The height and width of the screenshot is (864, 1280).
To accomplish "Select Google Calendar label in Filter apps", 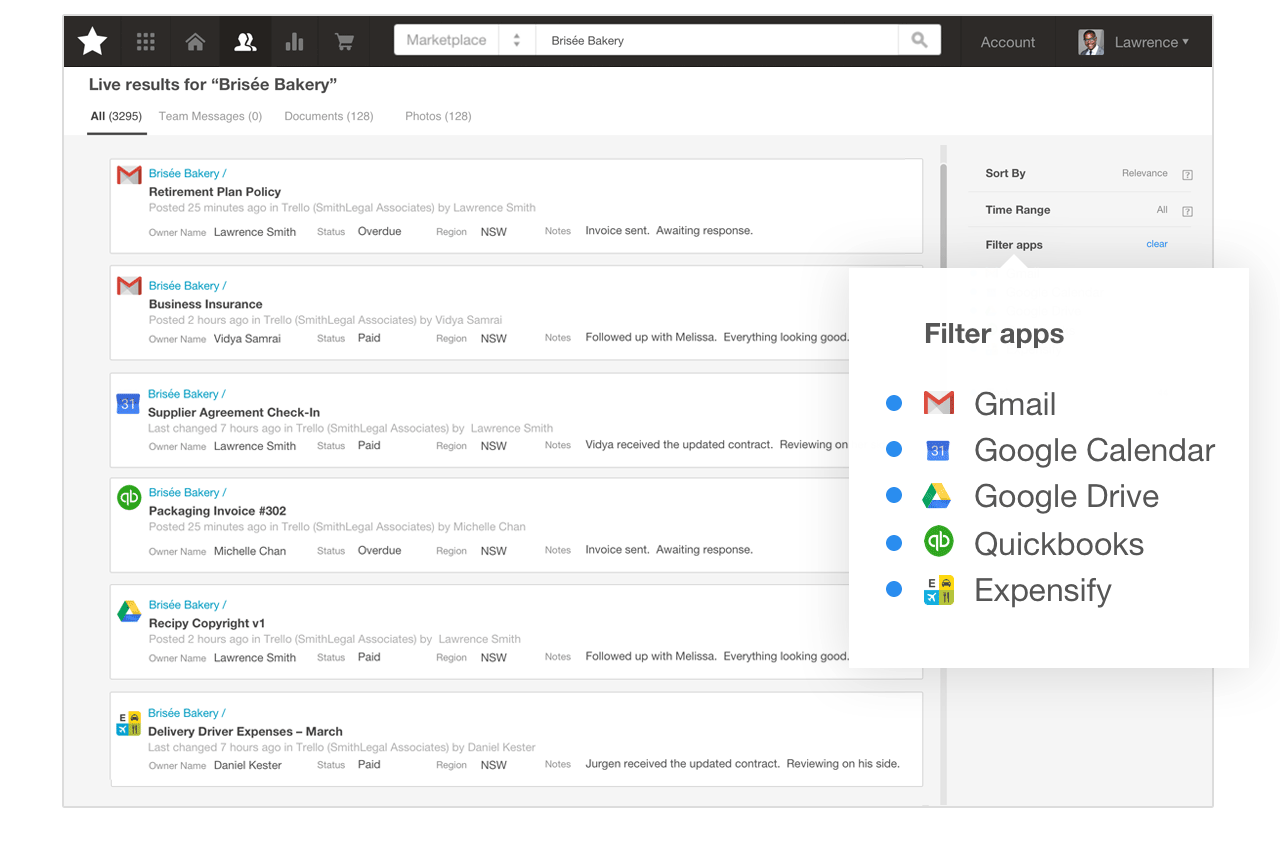I will (1094, 450).
